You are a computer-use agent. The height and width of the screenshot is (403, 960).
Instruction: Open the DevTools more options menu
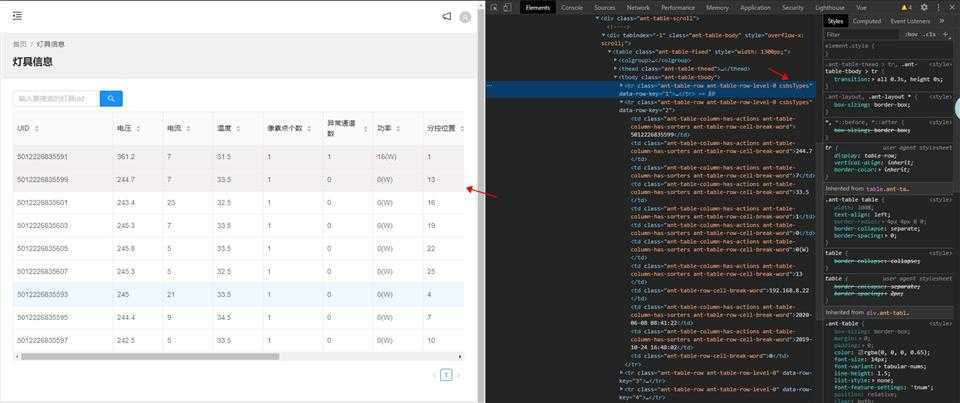[938, 7]
